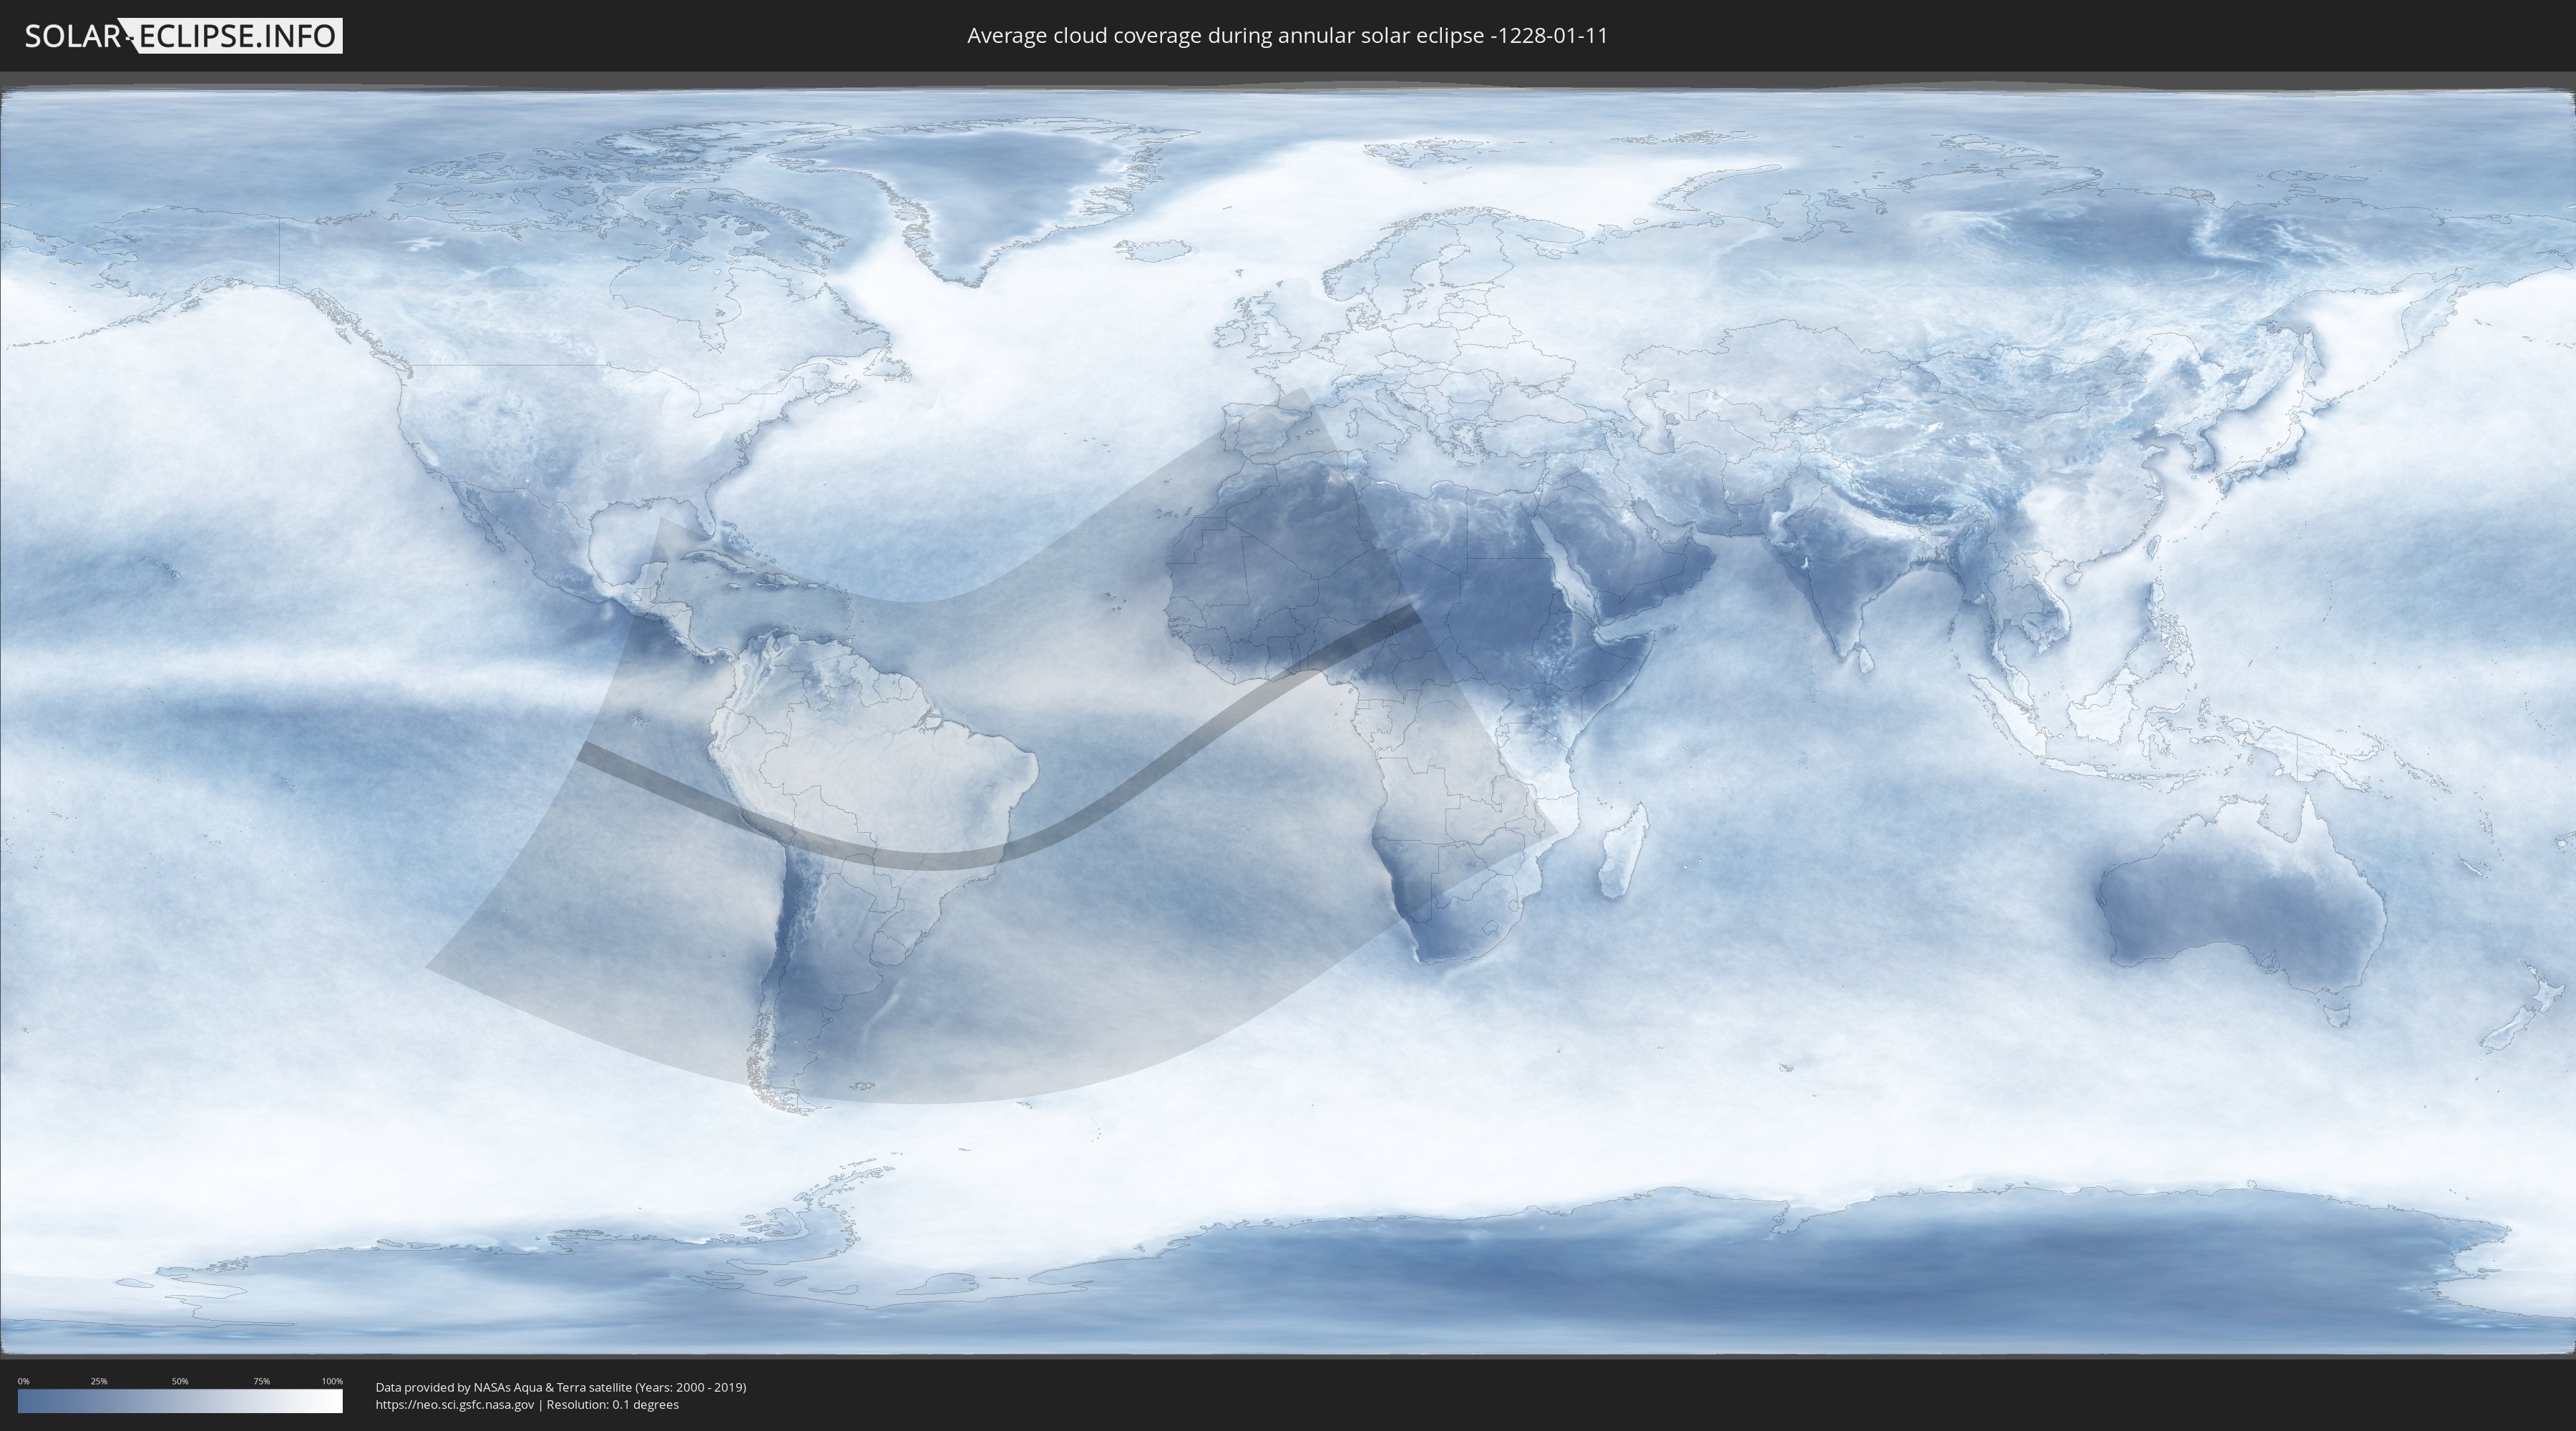Click the '75%' legend label
This screenshot has width=2576, height=1431.
[x=261, y=1381]
